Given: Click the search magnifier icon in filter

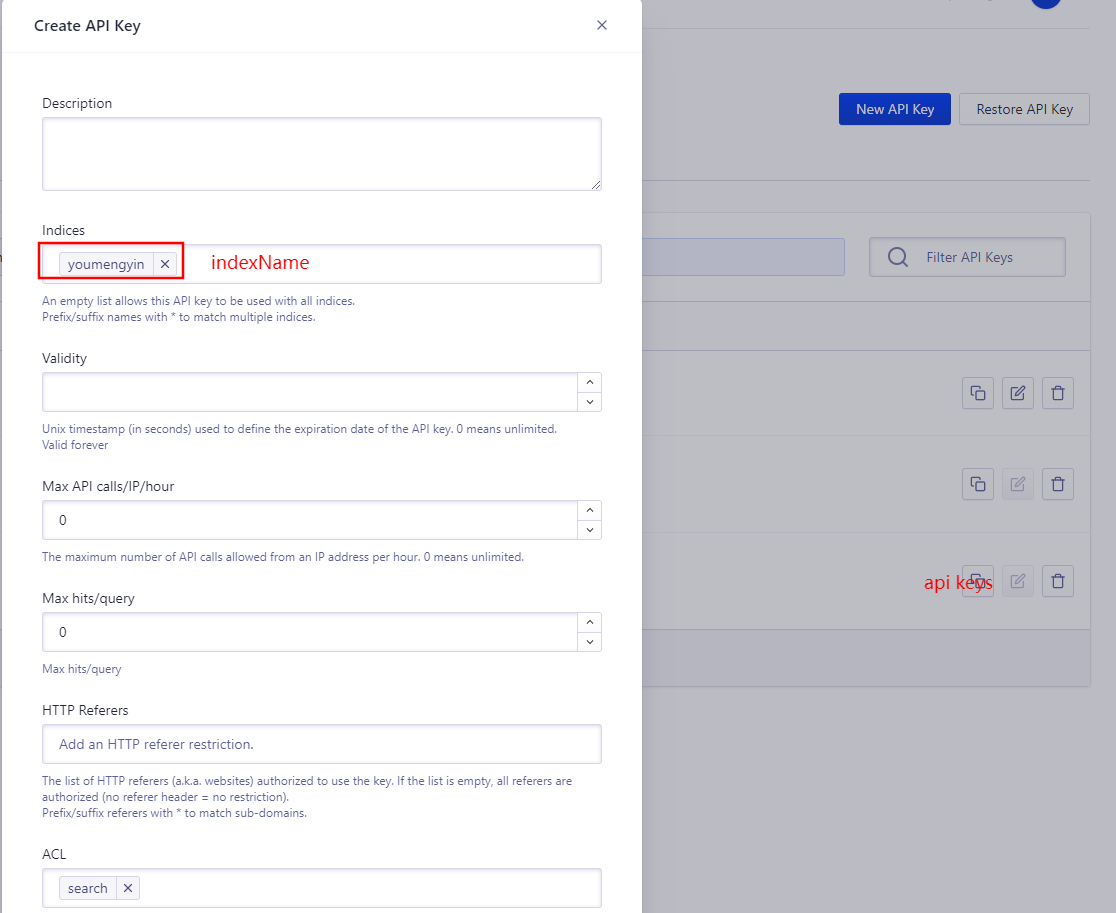Looking at the screenshot, I should pos(898,257).
